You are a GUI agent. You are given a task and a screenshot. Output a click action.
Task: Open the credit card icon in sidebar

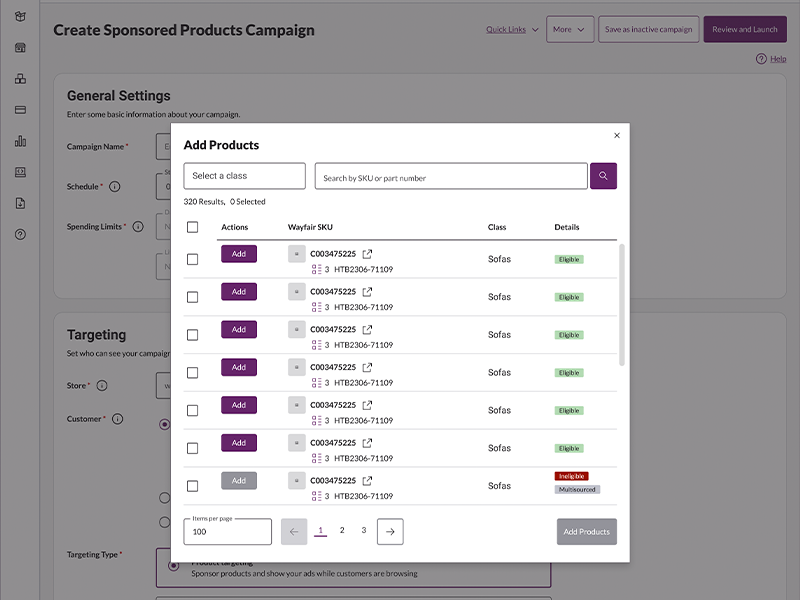[20, 110]
